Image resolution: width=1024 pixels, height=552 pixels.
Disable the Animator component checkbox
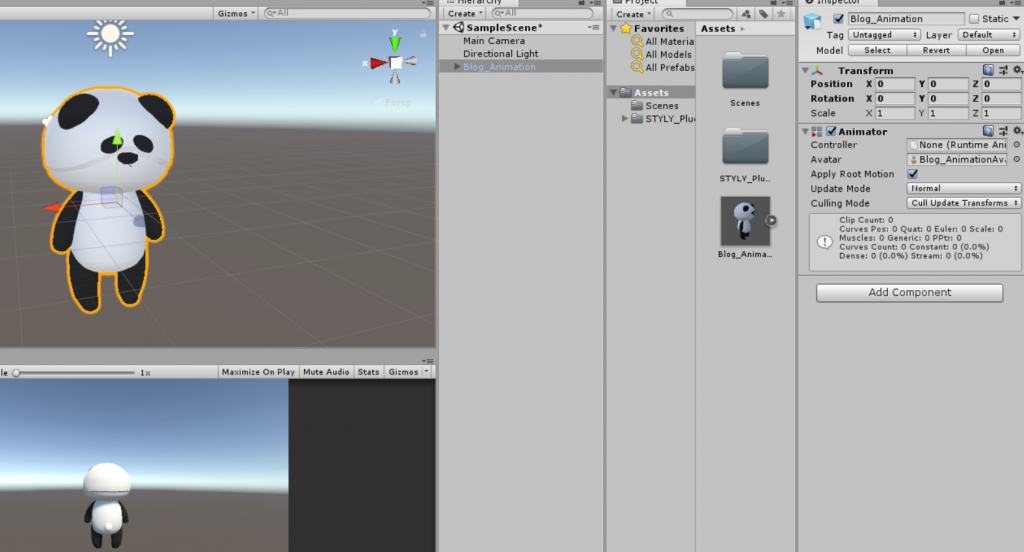831,131
